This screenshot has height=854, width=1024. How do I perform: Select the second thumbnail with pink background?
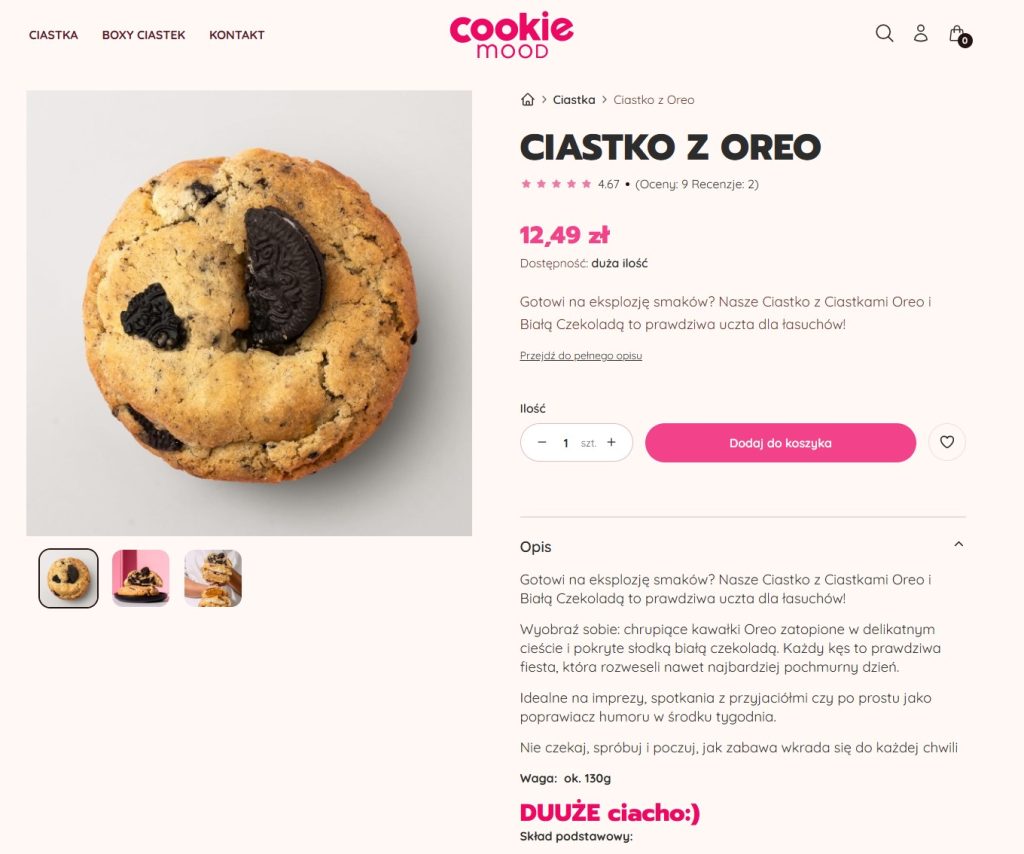(140, 578)
